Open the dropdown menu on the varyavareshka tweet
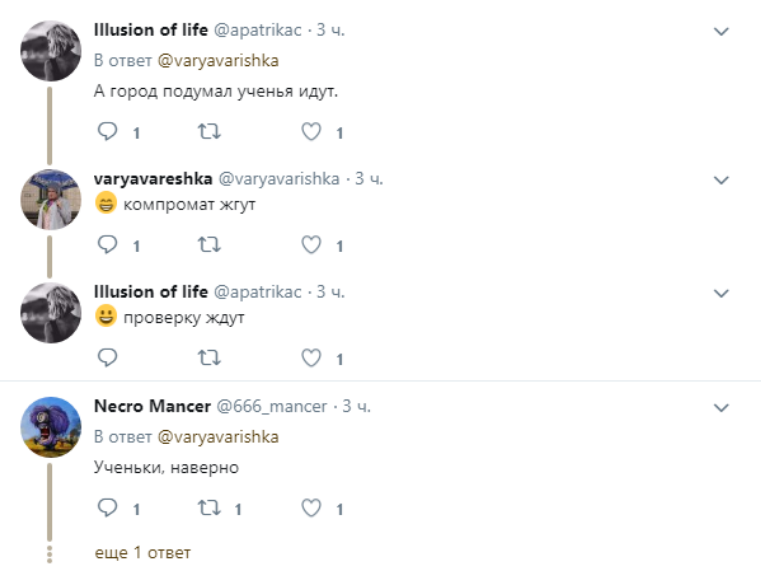The width and height of the screenshot is (761, 567). 721,180
